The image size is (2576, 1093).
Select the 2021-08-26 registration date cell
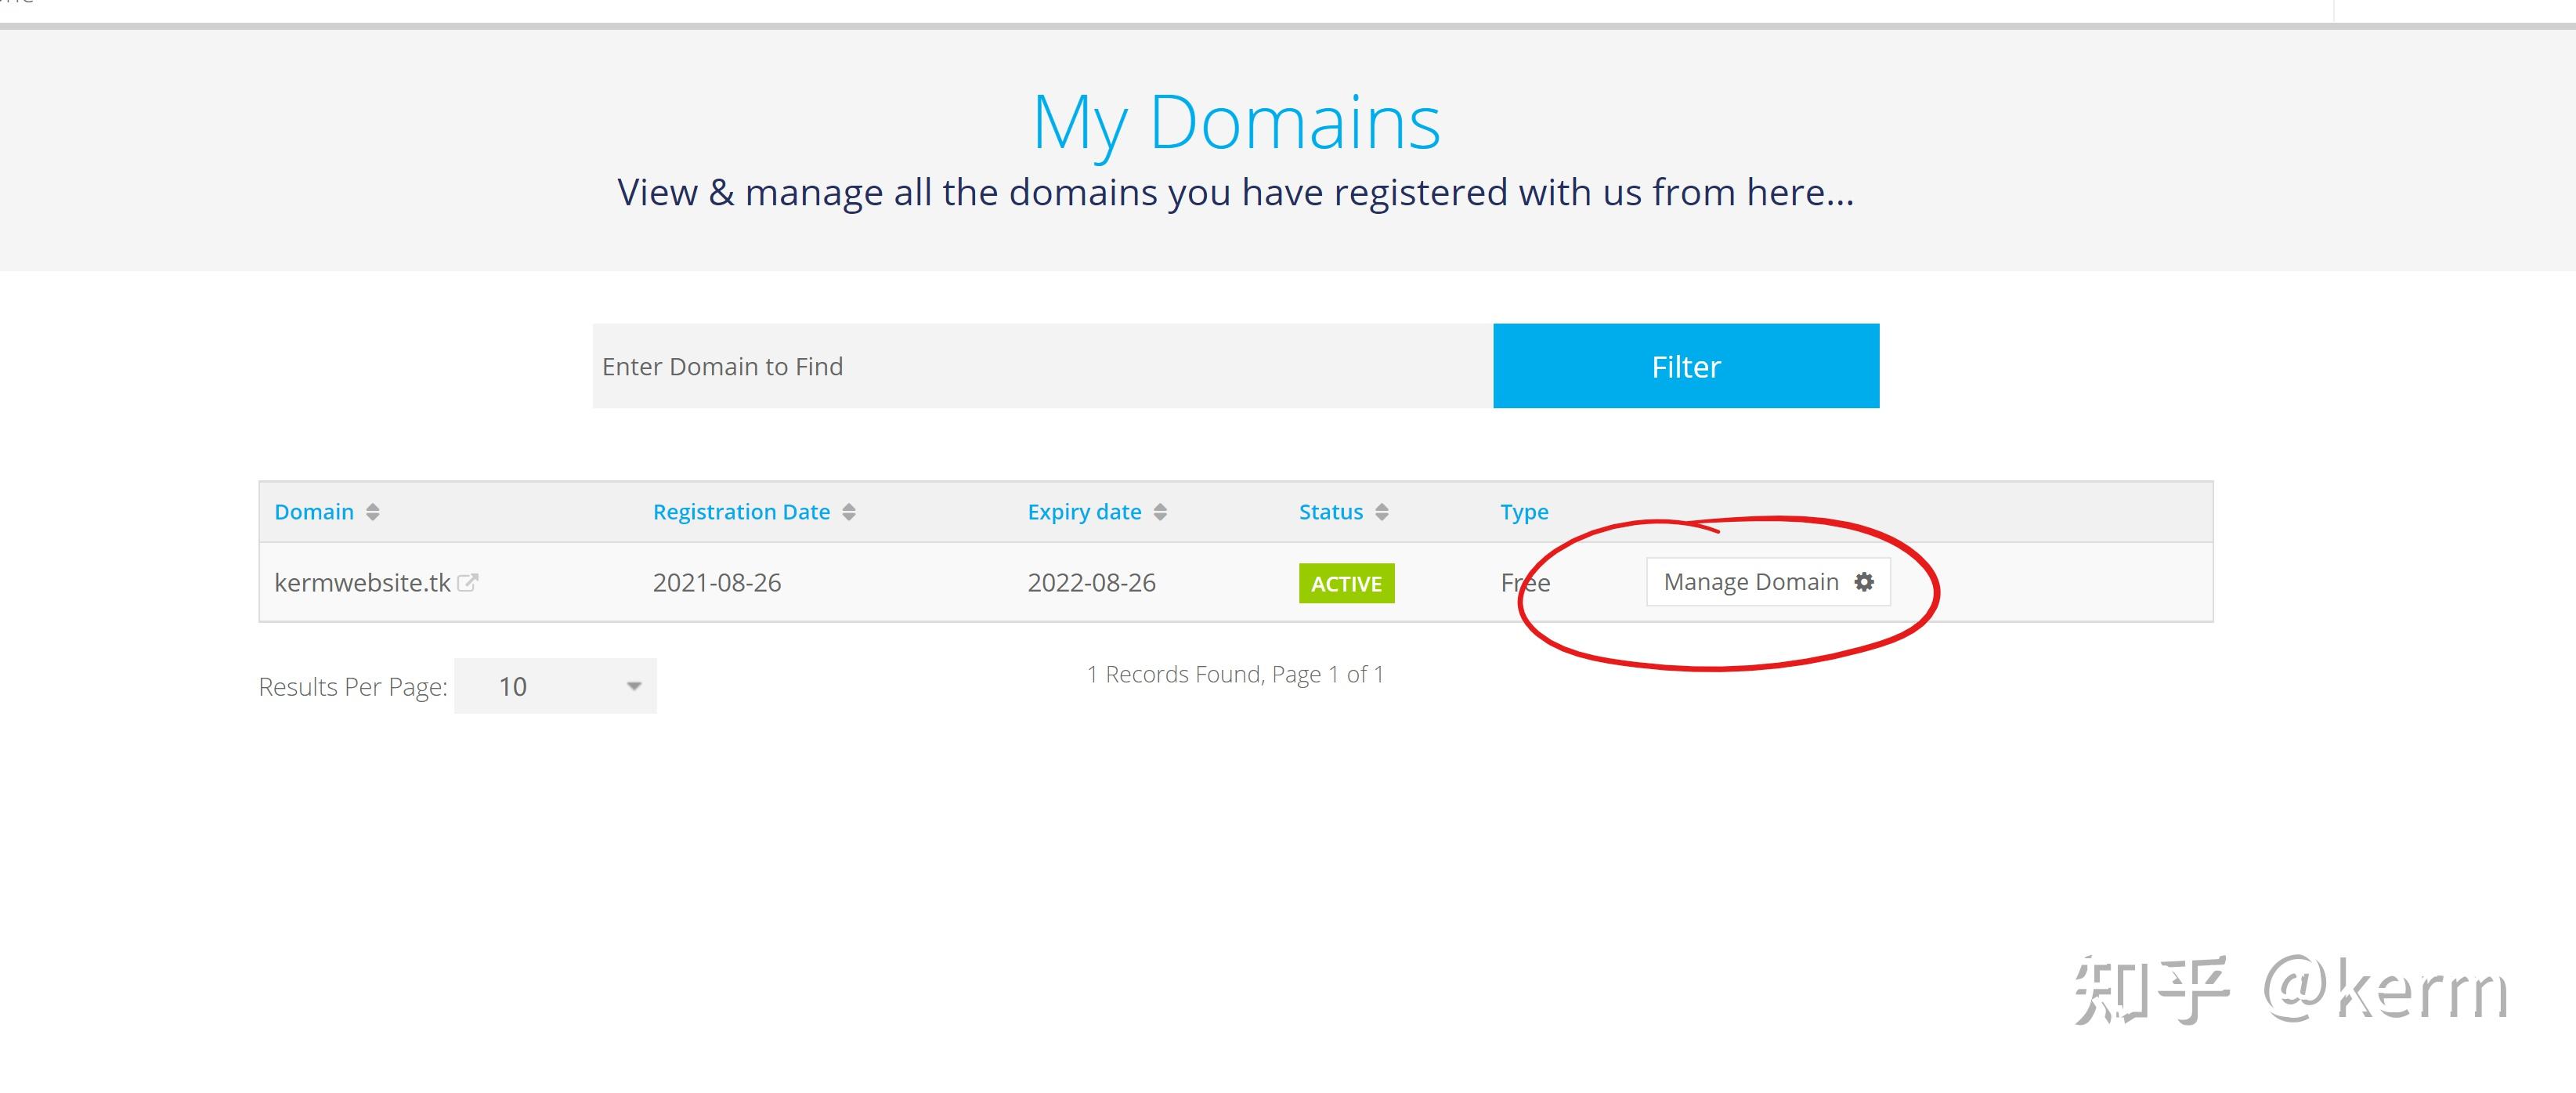pos(717,583)
